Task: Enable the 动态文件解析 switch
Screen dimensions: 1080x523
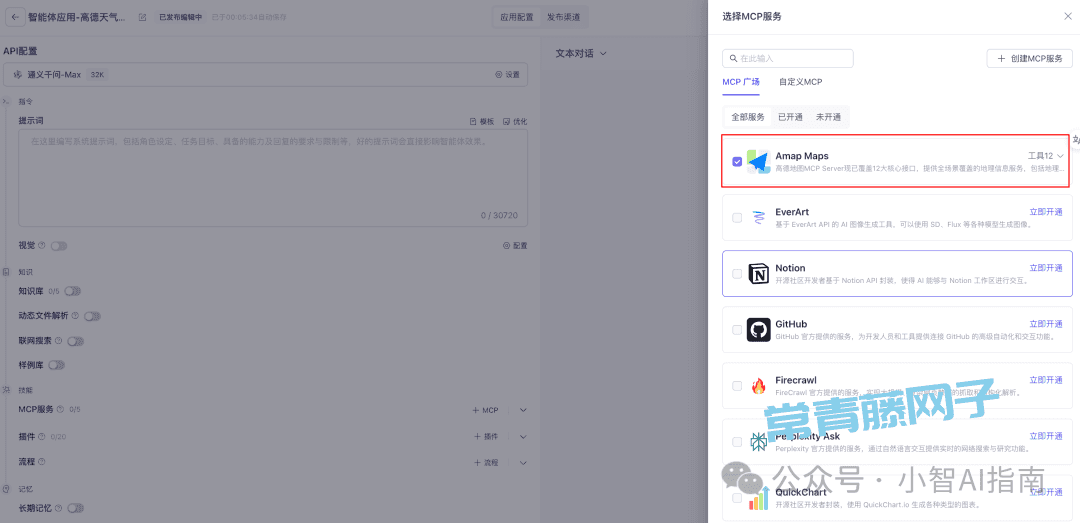Action: pos(92,316)
